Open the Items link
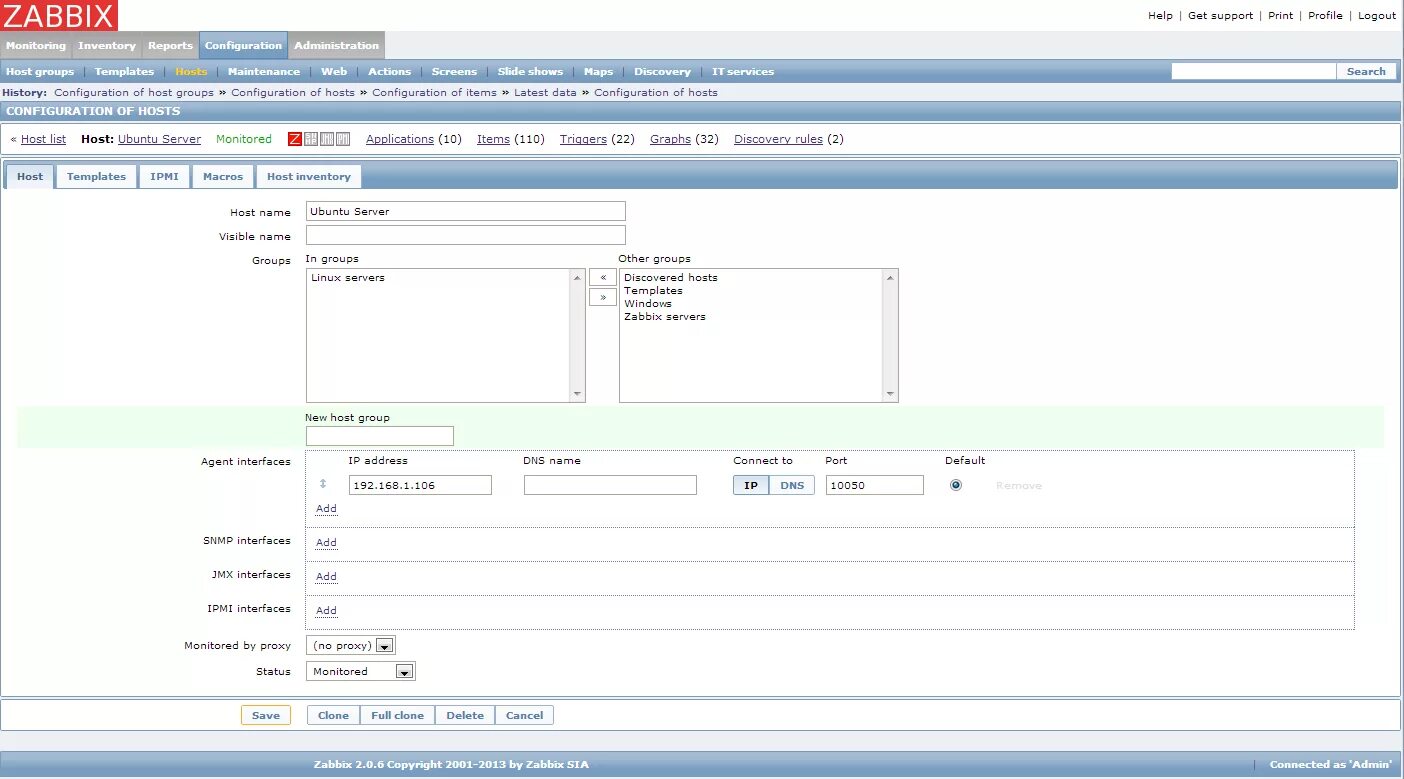This screenshot has height=779, width=1404. (x=493, y=139)
